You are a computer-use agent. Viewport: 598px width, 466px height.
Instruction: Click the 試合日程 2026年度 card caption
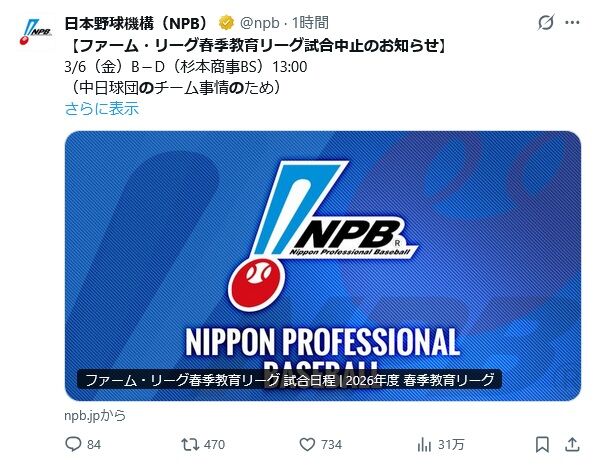289,380
